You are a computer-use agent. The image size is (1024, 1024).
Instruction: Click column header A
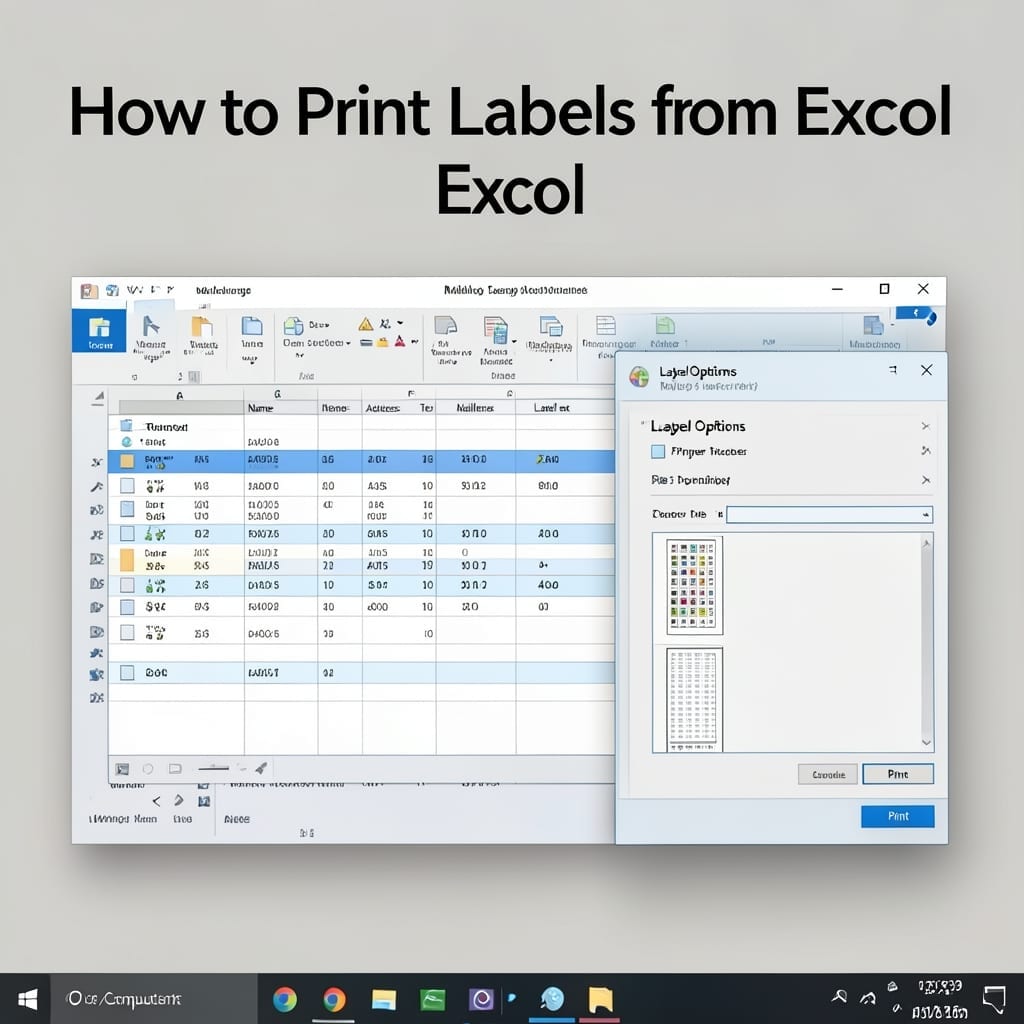(180, 395)
